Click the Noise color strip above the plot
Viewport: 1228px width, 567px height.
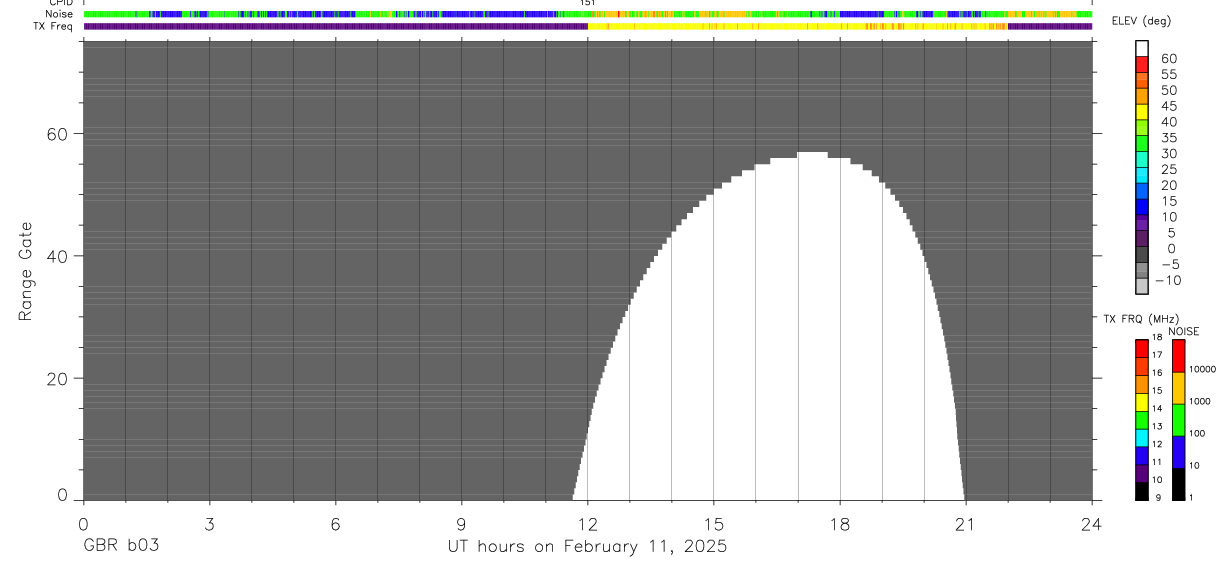(587, 14)
